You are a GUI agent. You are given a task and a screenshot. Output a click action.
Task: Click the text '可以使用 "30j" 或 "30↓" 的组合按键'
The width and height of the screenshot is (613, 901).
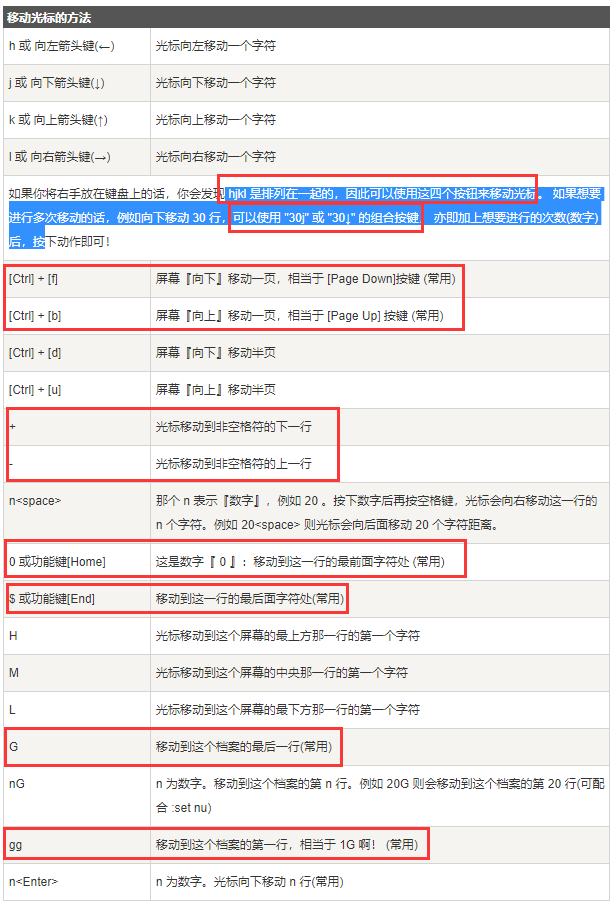[326, 218]
